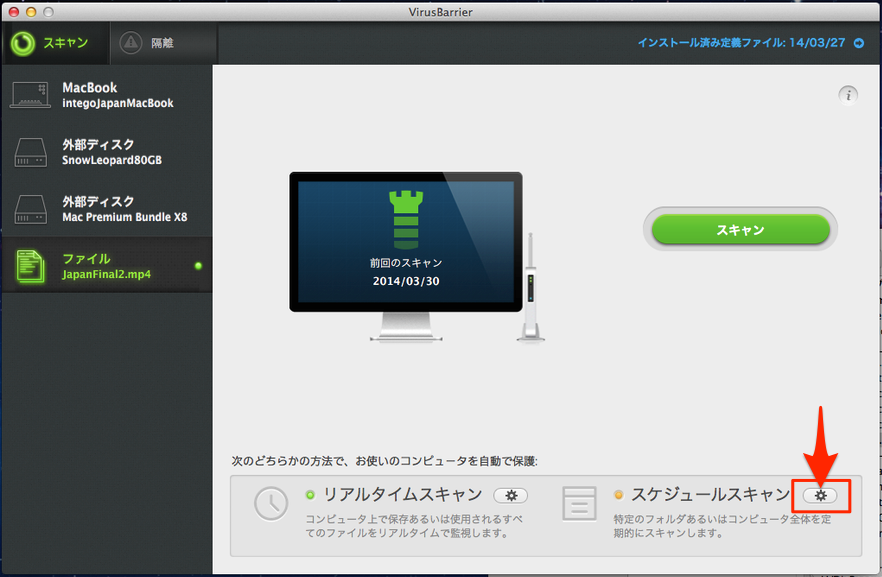882x577 pixels.
Task: Click the green circular scan tab icon
Action: click(23, 43)
